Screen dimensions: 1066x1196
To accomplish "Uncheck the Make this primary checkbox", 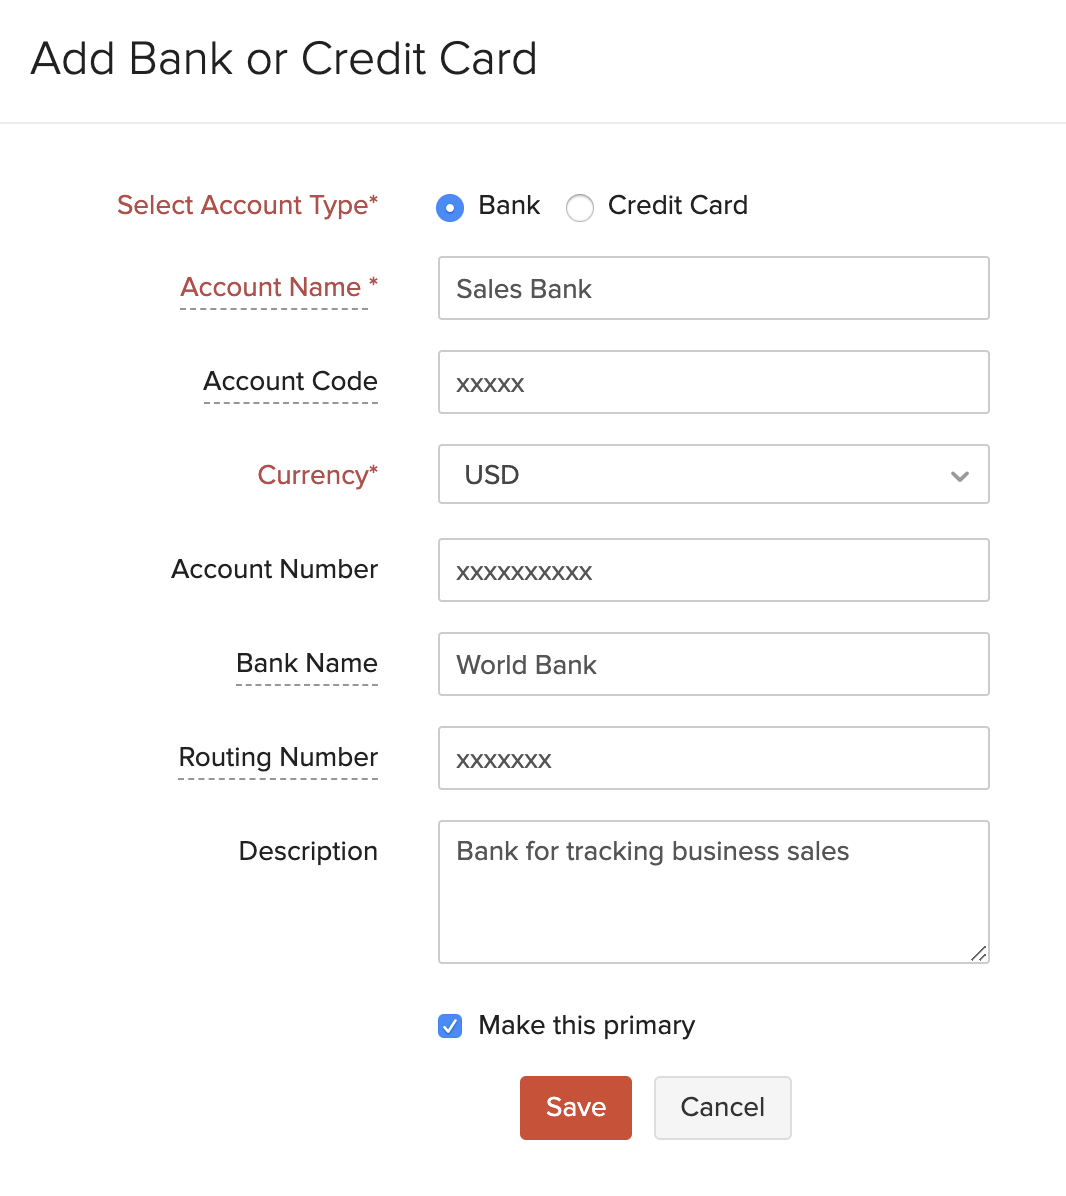I will point(450,1025).
